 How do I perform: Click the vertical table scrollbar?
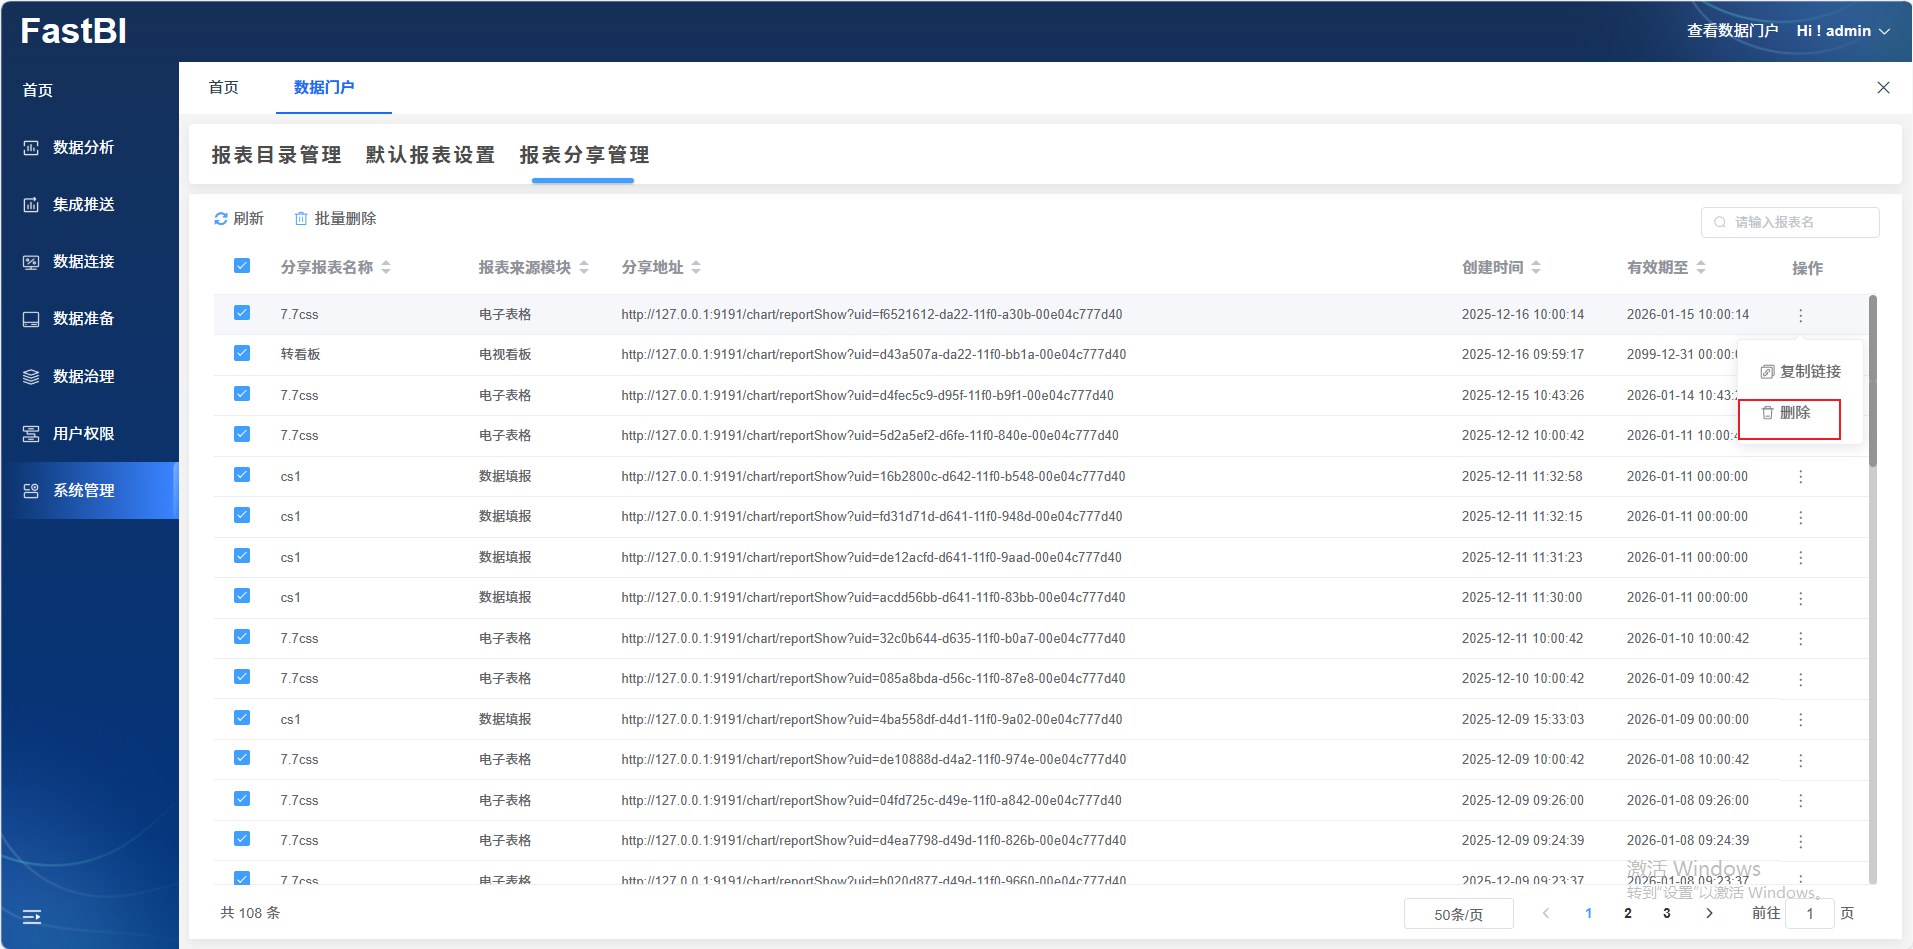pos(1872,380)
